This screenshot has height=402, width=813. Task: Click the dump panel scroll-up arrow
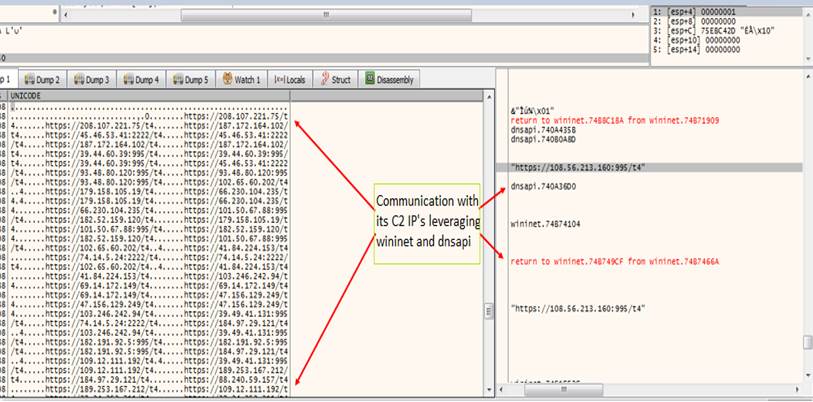(x=488, y=95)
